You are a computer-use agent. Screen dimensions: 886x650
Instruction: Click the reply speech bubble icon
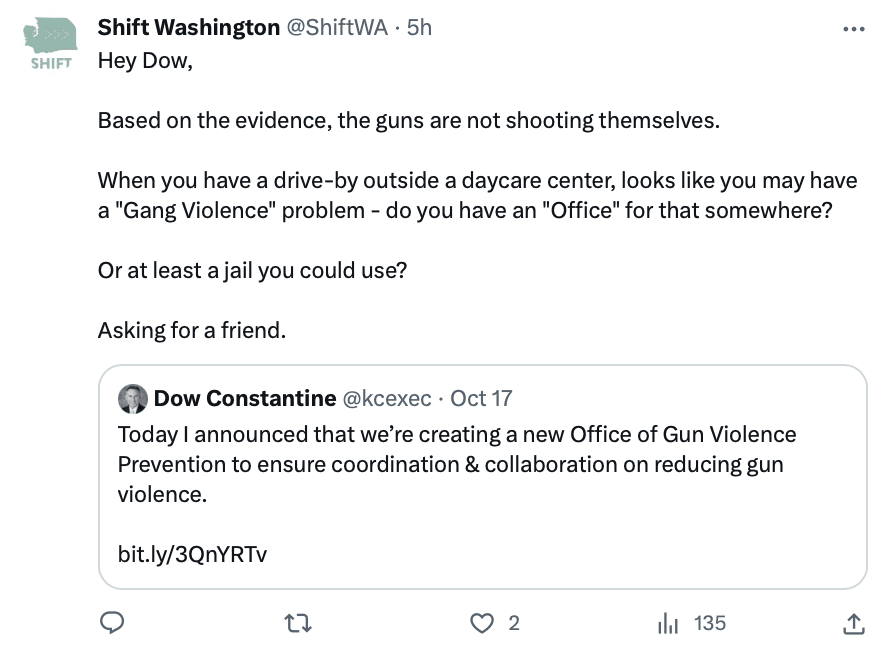coord(112,623)
